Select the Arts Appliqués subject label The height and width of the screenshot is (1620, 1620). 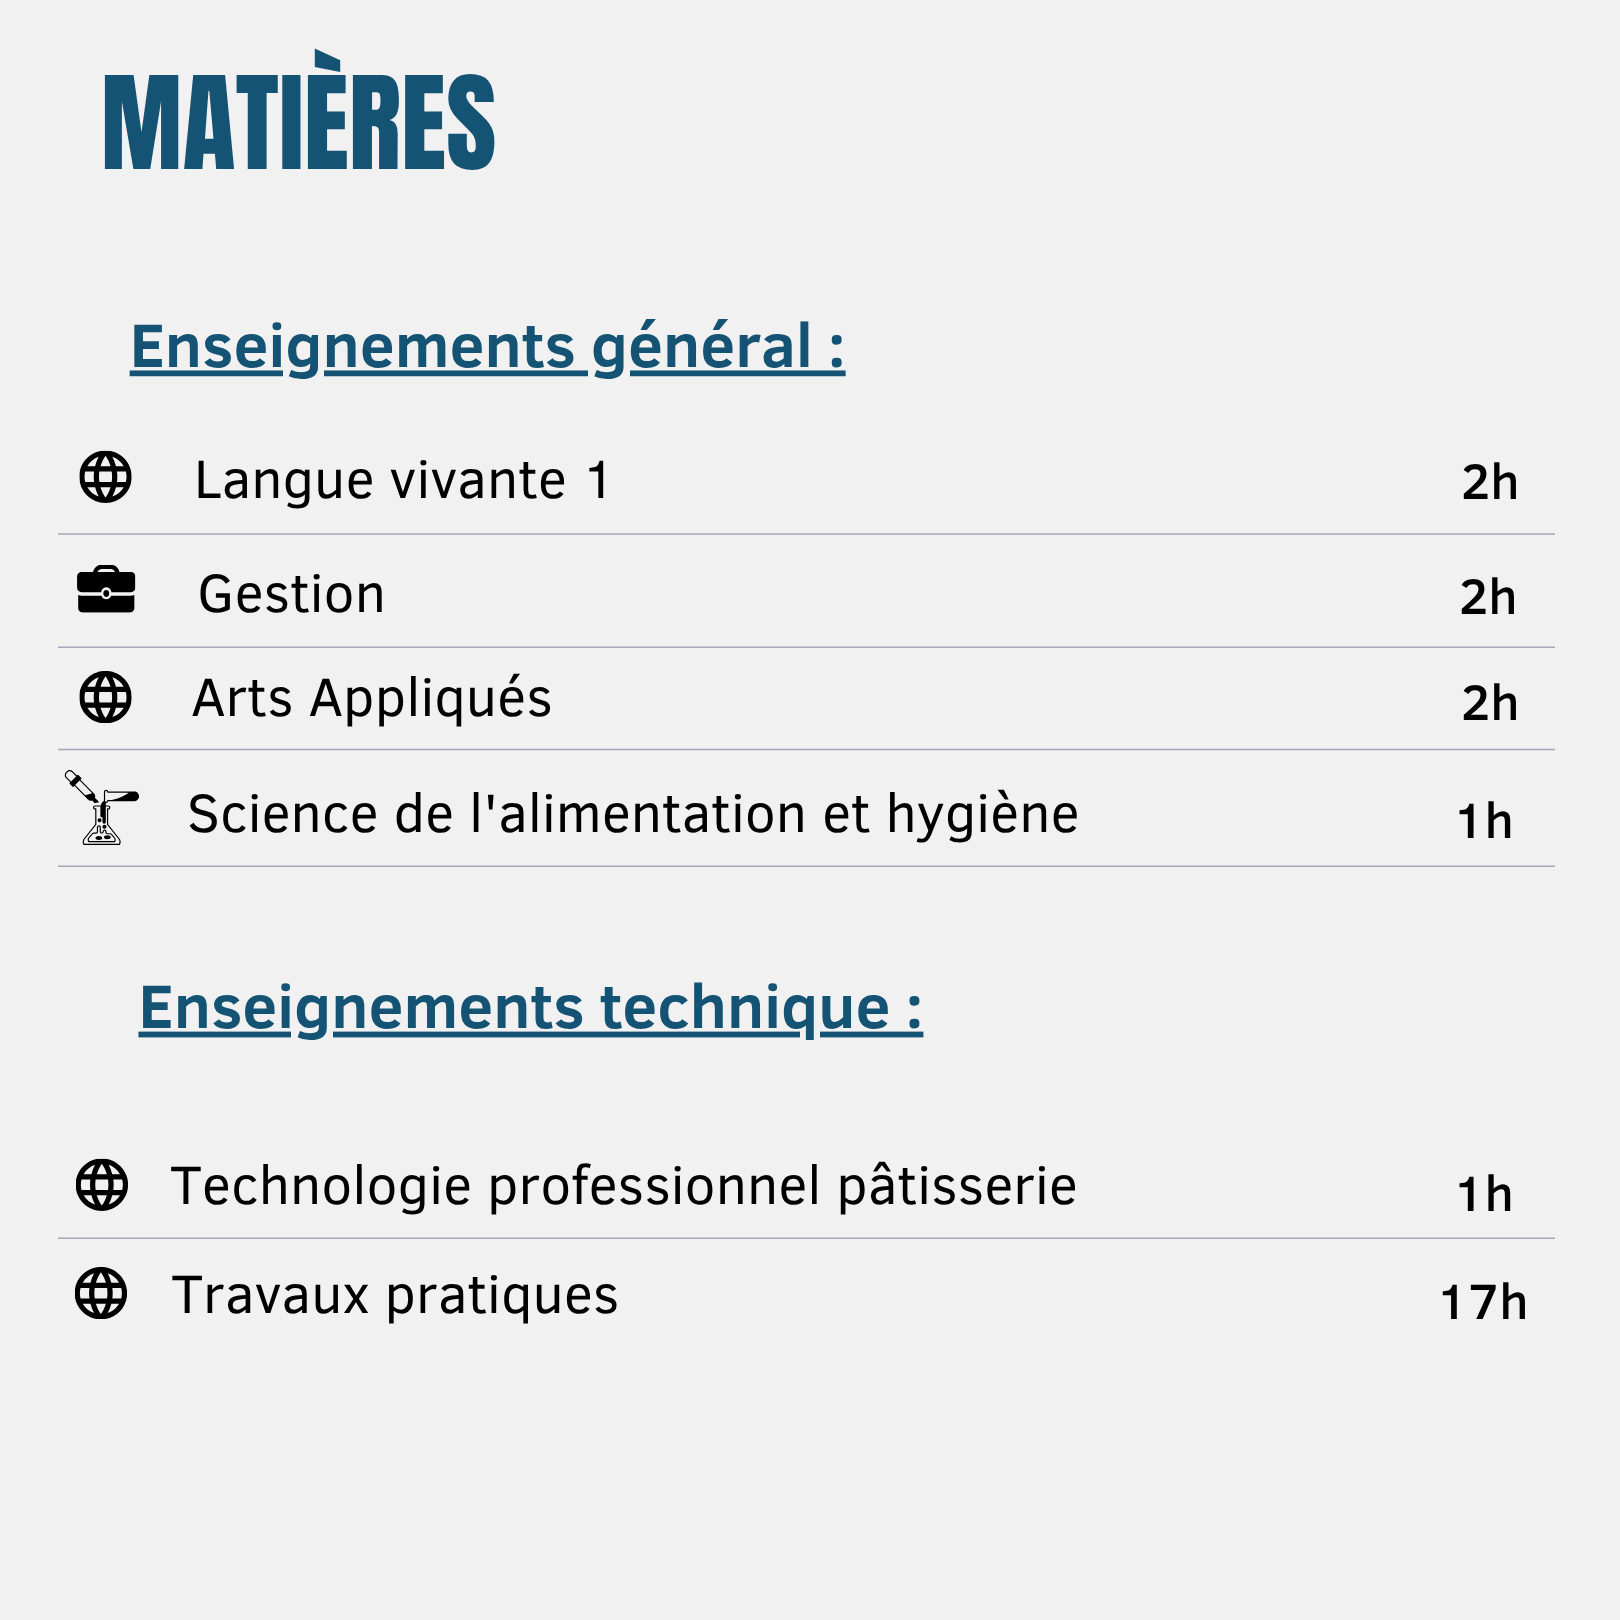pos(371,698)
